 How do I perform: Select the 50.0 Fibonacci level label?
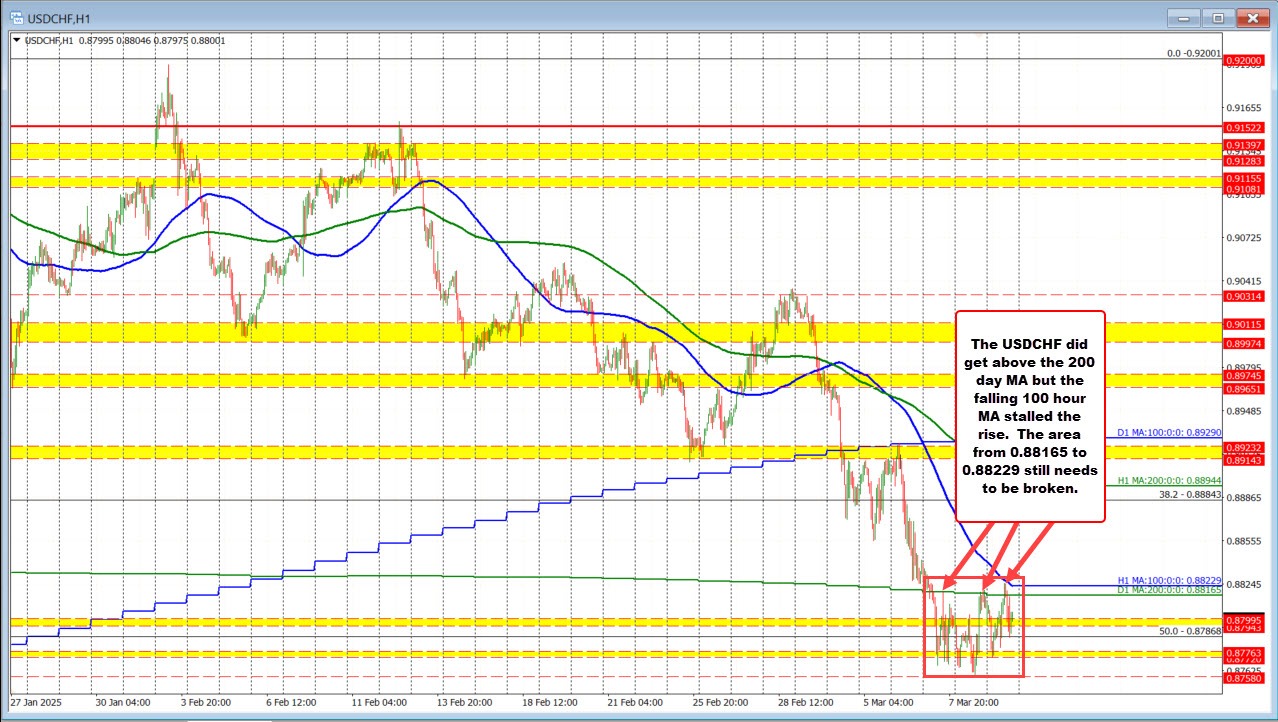click(x=1190, y=631)
